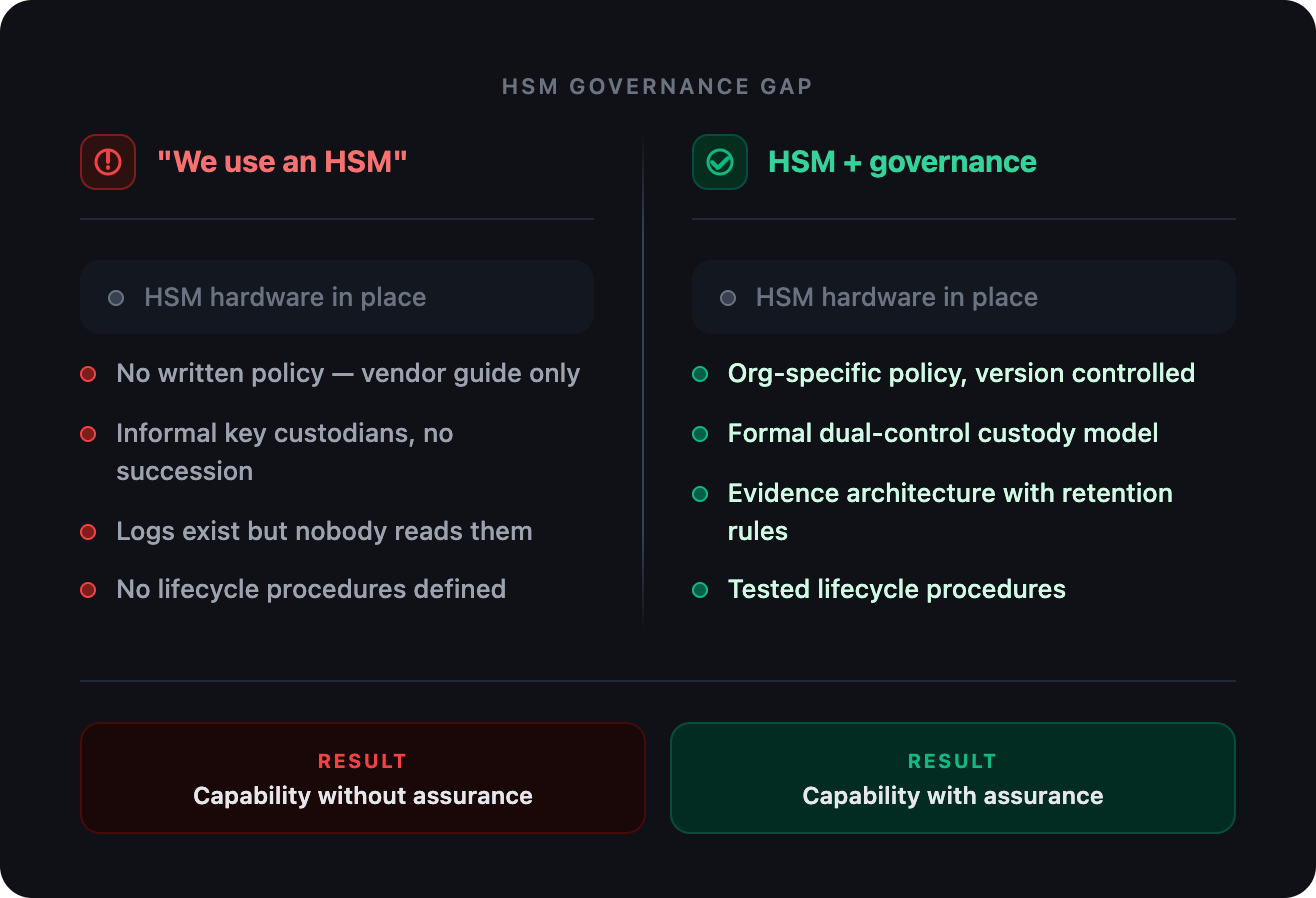The image size is (1316, 898).
Task: Click "Org-specific policy, version controlled" item
Action: (x=961, y=373)
